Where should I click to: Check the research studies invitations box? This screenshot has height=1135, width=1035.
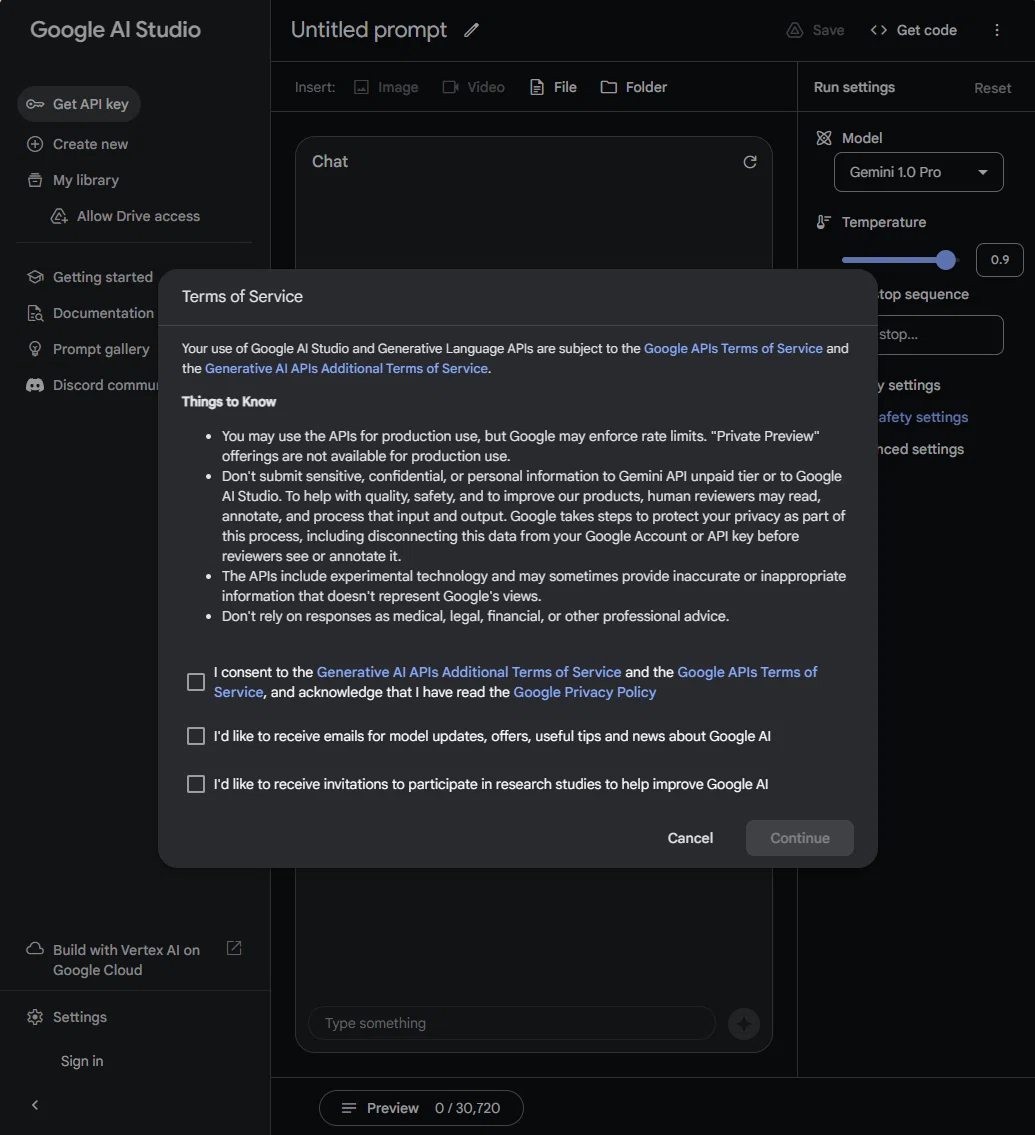[x=195, y=784]
